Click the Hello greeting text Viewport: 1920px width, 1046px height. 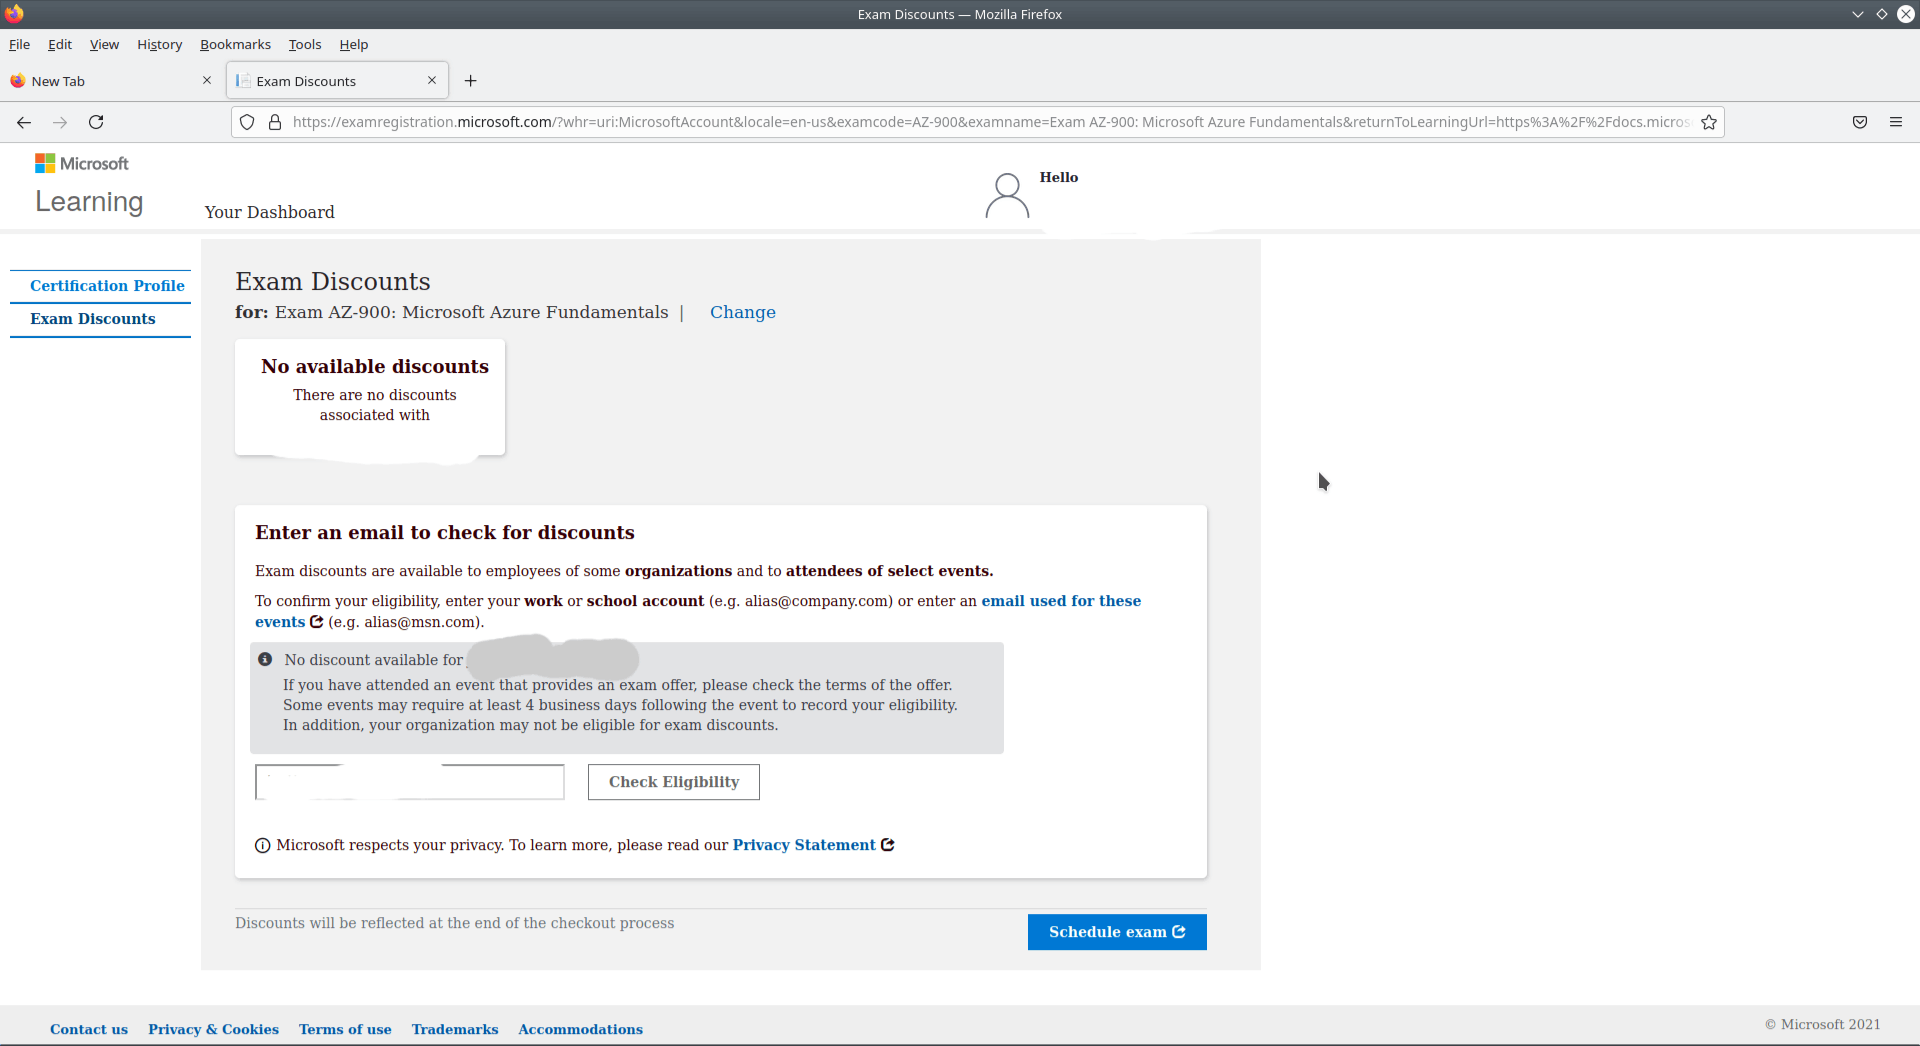1059,177
